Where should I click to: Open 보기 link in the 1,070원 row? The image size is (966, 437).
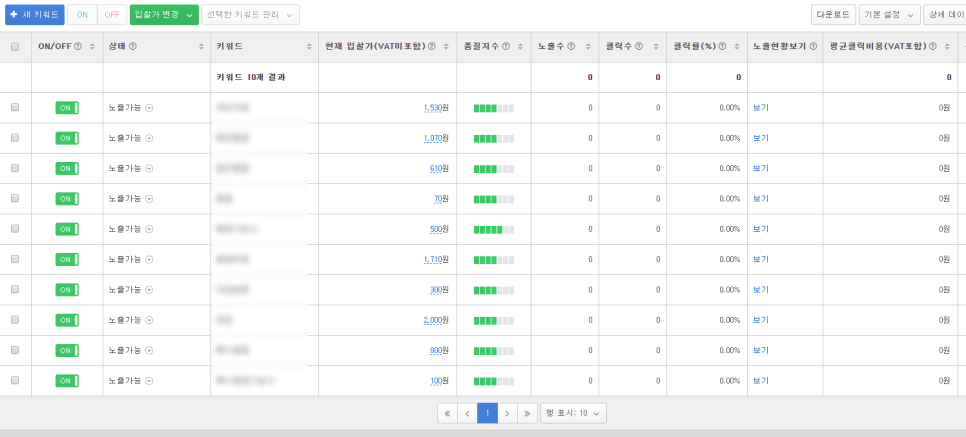pos(760,138)
